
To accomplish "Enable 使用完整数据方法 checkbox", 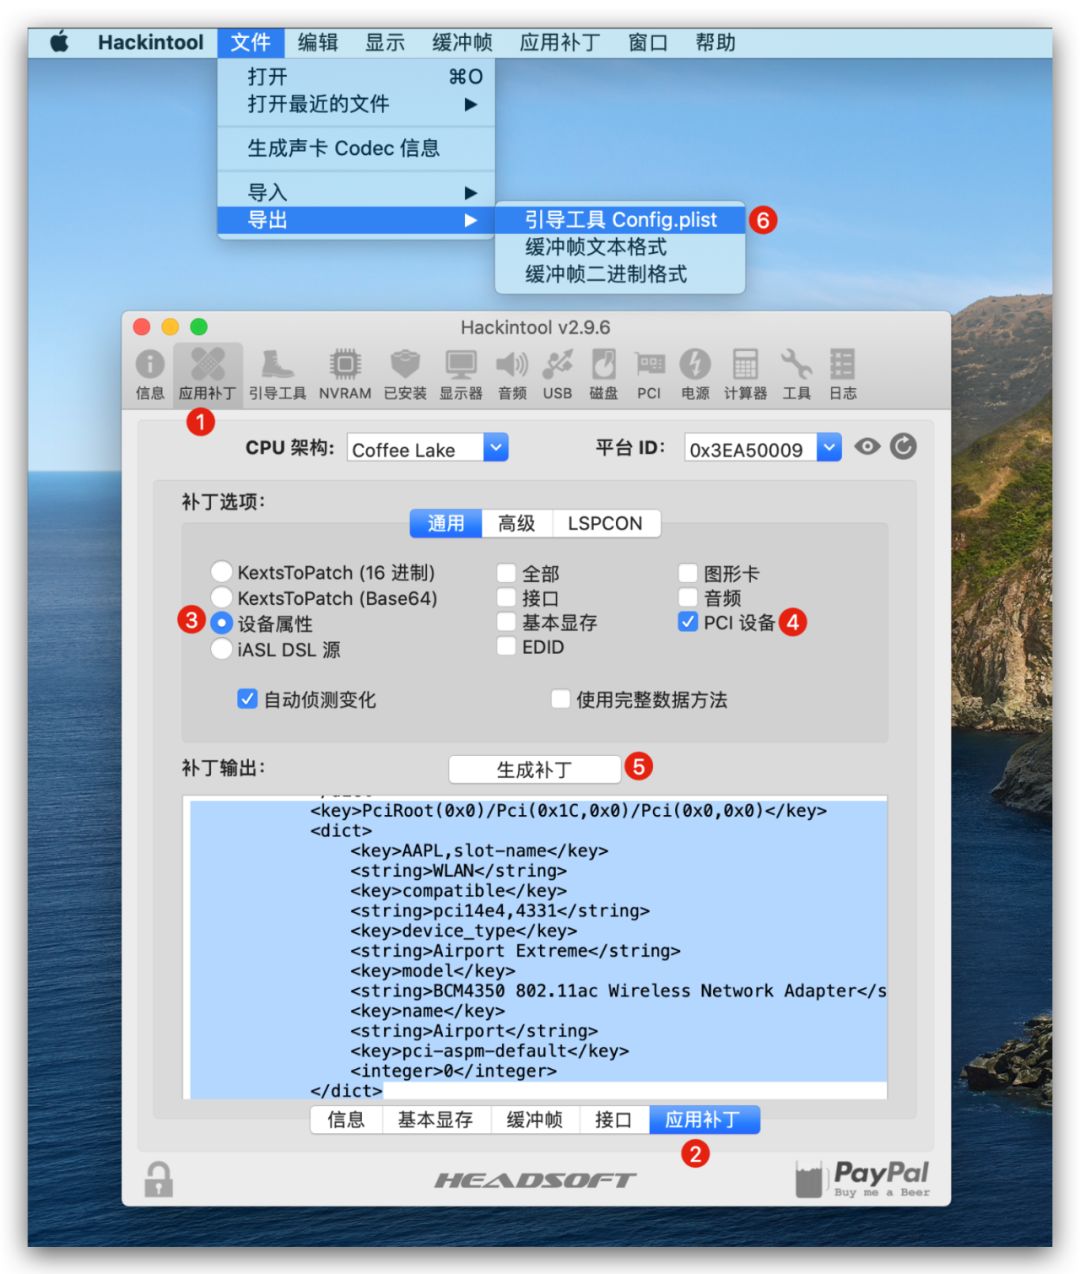I will (x=560, y=699).
